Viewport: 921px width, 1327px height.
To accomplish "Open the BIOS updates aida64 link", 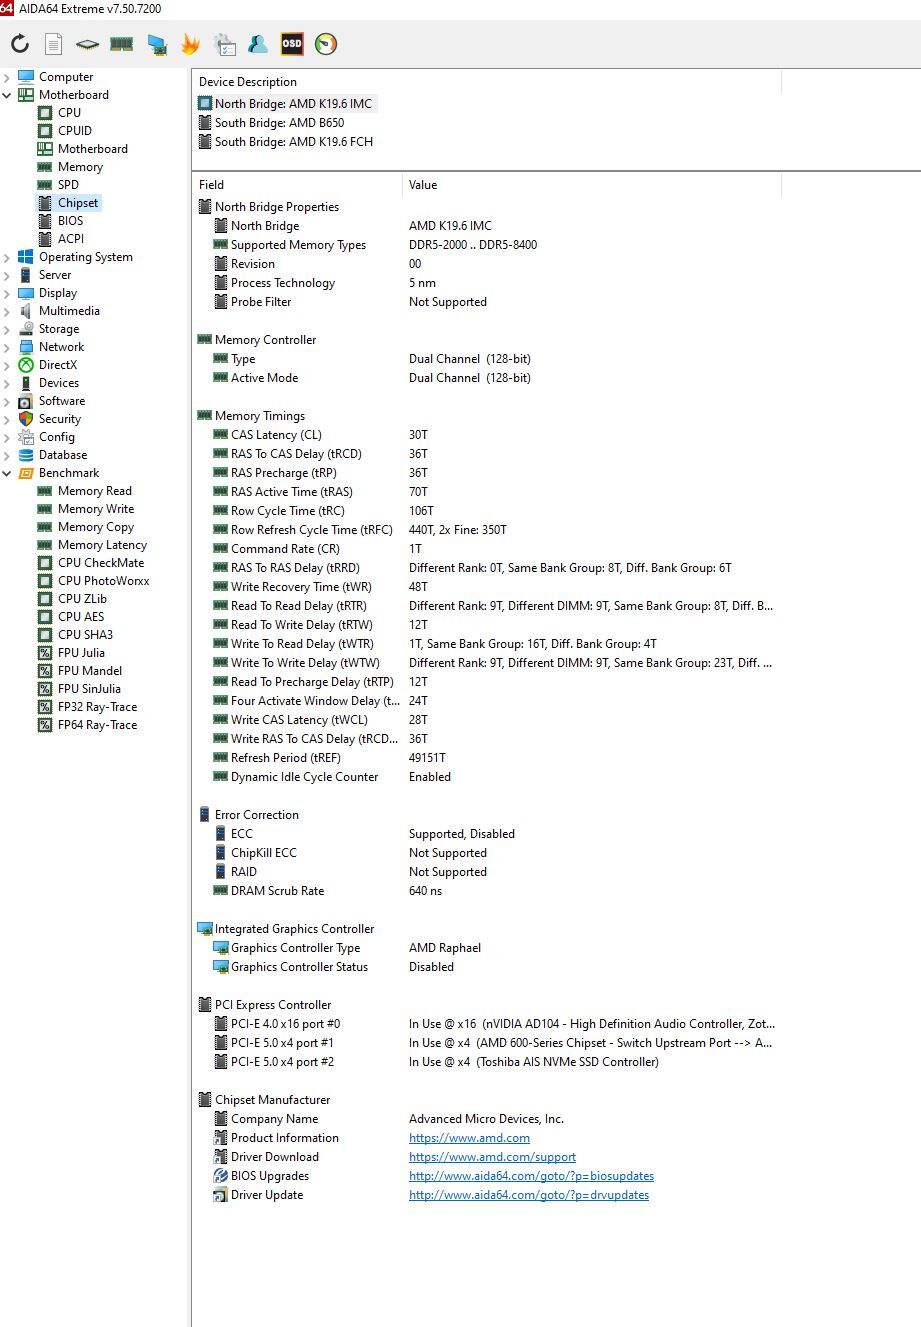I will pyautogui.click(x=531, y=1176).
